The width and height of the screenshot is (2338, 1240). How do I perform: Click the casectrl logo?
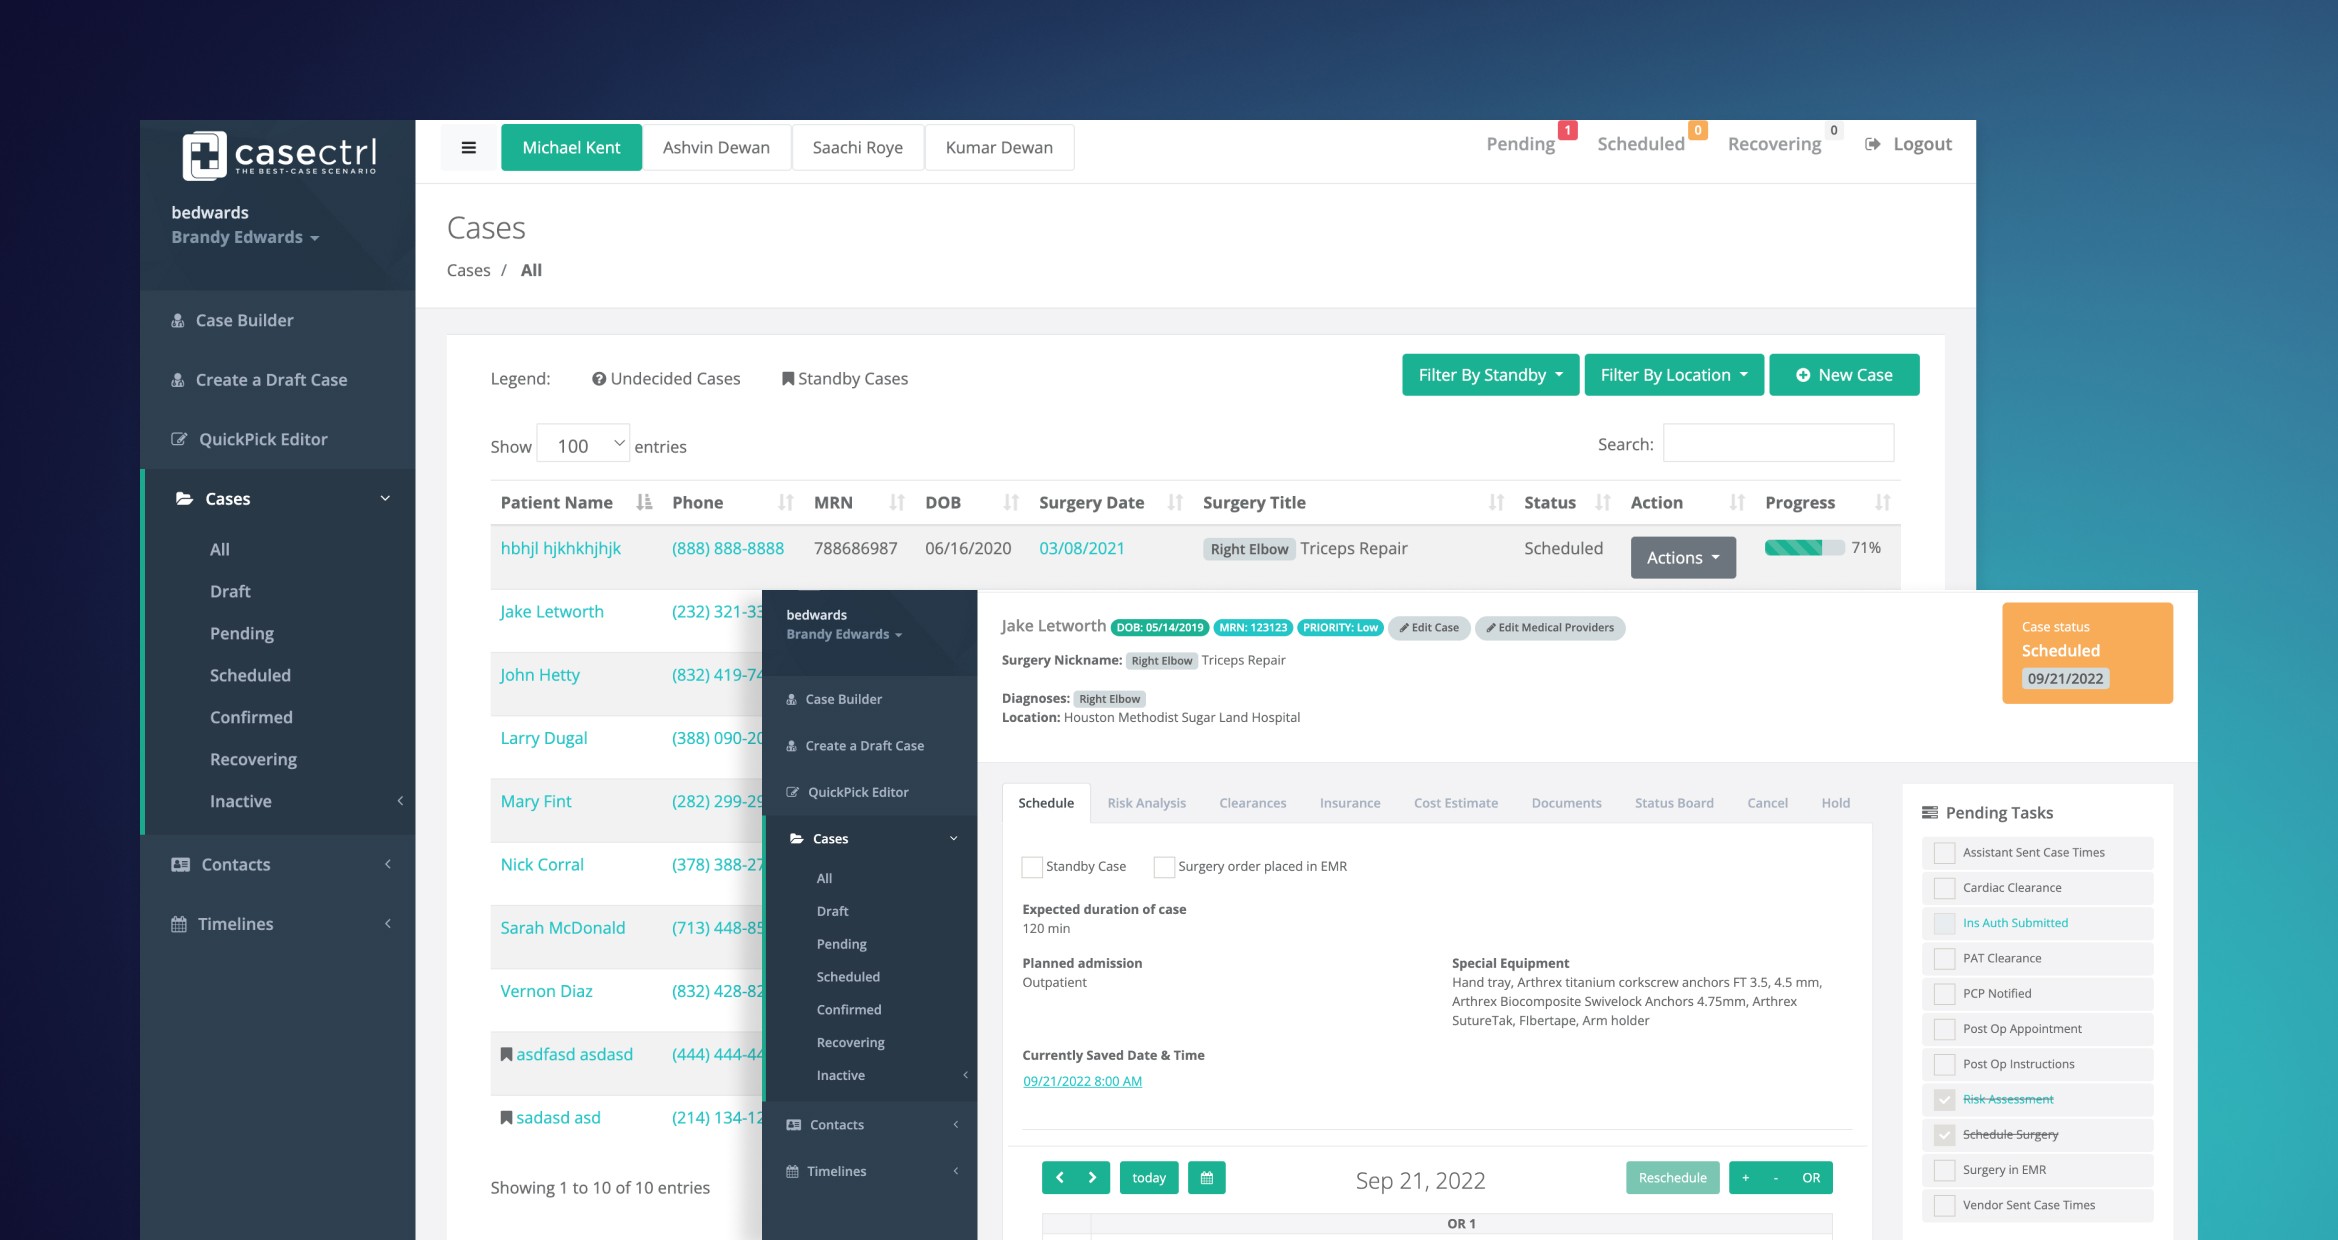pos(278,155)
